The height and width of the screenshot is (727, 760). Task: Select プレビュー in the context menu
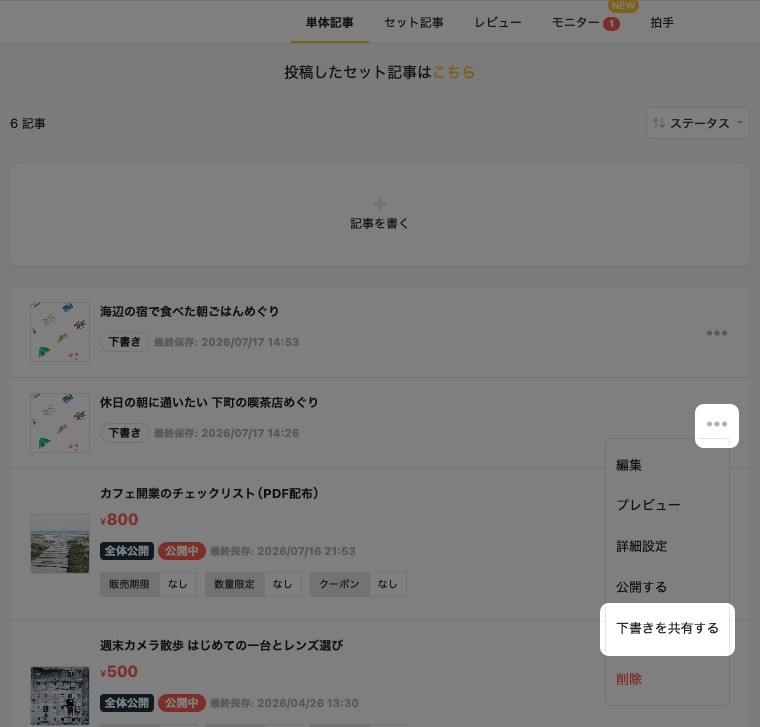[x=648, y=505]
